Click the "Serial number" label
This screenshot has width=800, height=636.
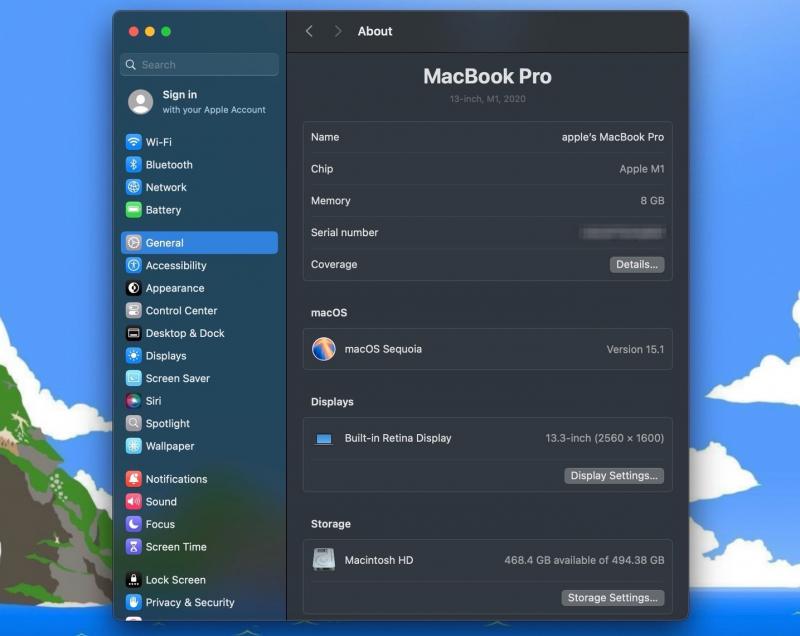344,233
